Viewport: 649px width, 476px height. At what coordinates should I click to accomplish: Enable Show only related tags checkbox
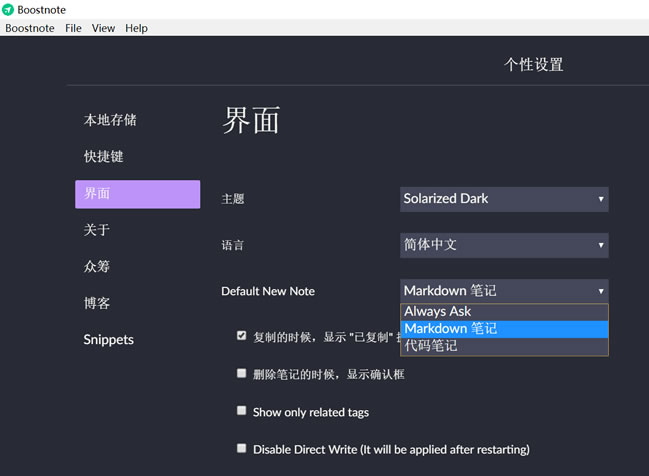pos(241,410)
